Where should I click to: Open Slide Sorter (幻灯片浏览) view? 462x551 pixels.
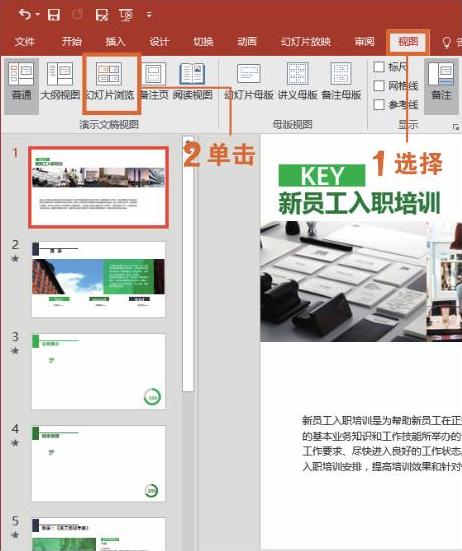[x=110, y=82]
